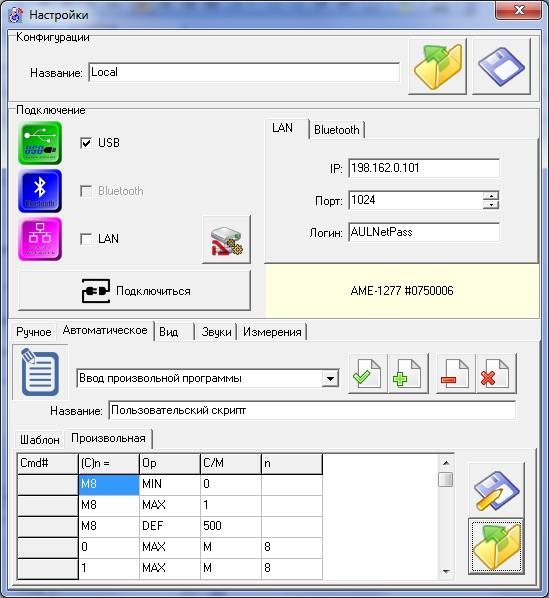The image size is (549, 598).
Task: Enable the LAN checkbox
Action: pos(86,239)
